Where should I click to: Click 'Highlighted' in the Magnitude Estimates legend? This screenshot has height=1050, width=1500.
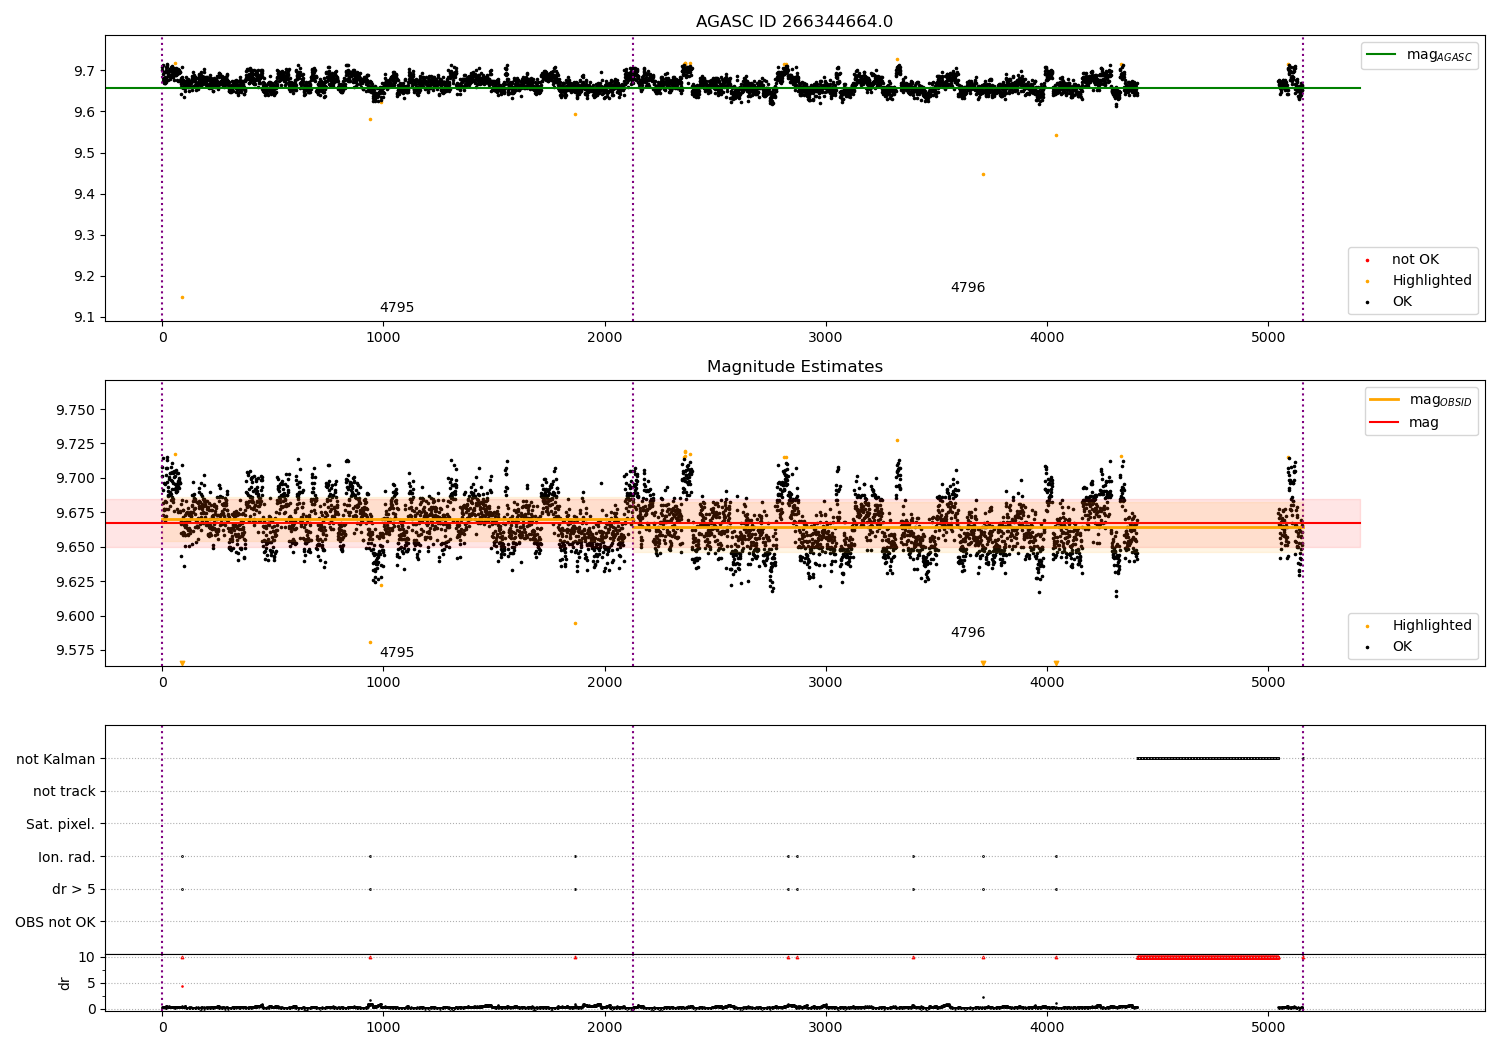click(x=1432, y=626)
